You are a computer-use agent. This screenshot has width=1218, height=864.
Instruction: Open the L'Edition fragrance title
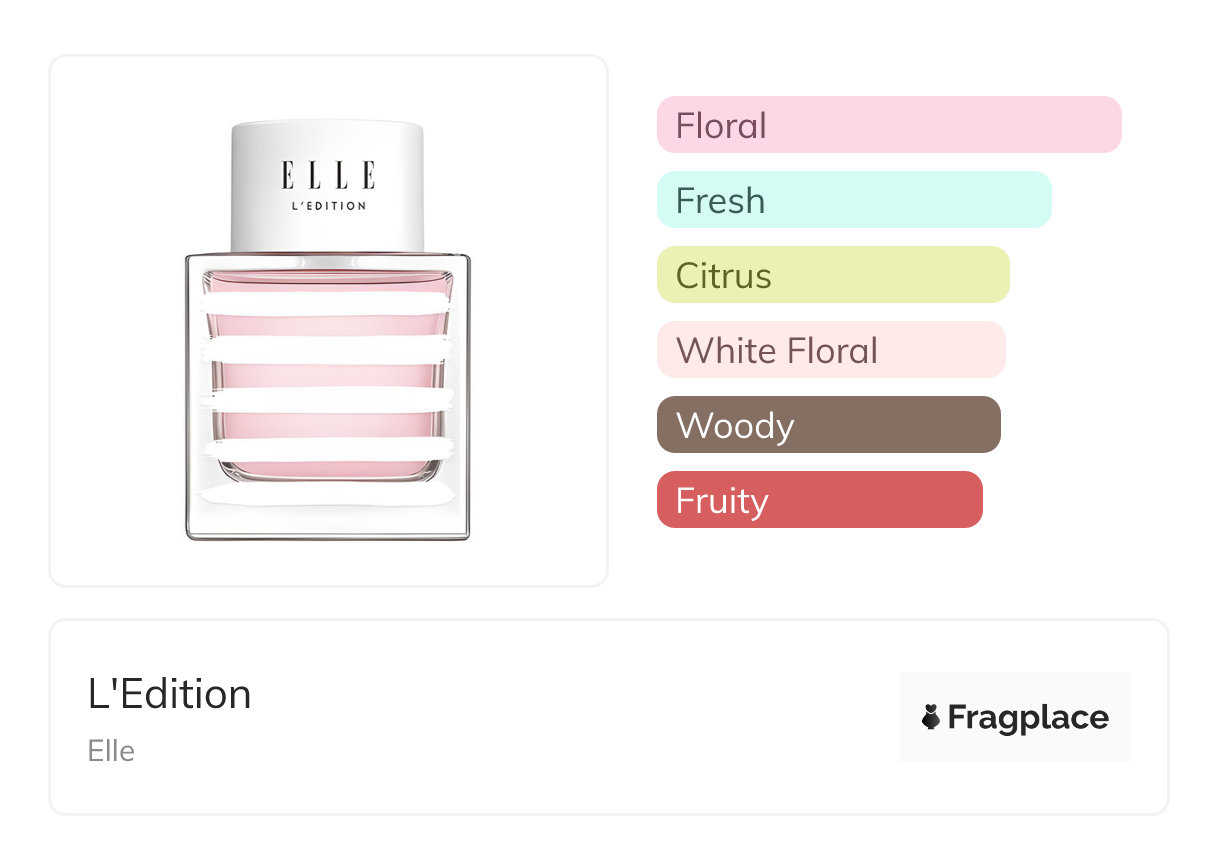point(170,694)
